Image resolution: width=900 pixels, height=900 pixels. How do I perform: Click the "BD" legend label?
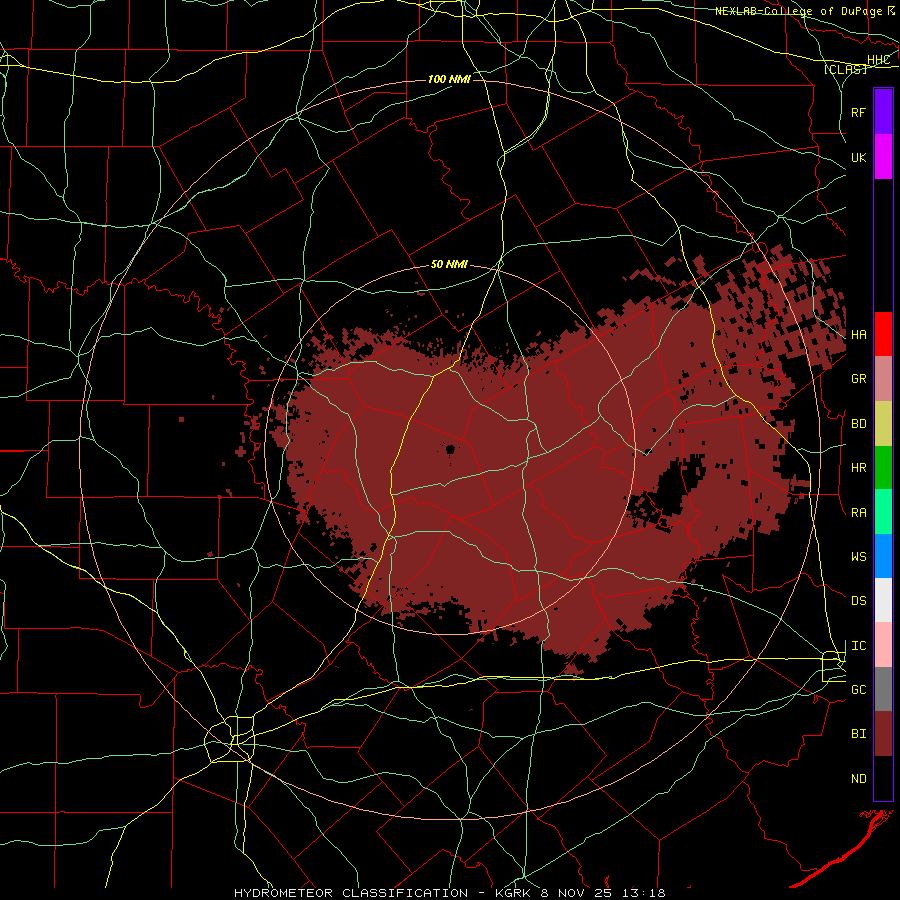tap(859, 424)
